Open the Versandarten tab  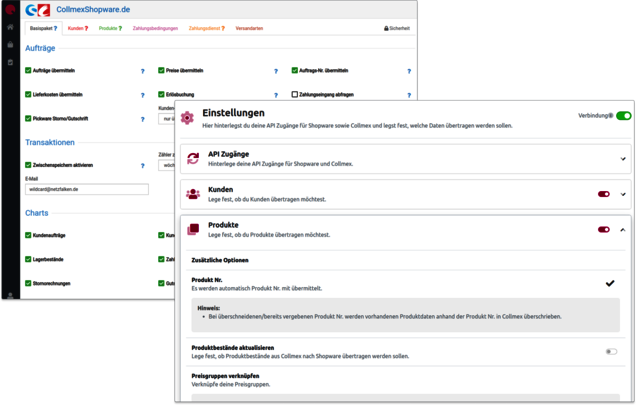tap(249, 28)
